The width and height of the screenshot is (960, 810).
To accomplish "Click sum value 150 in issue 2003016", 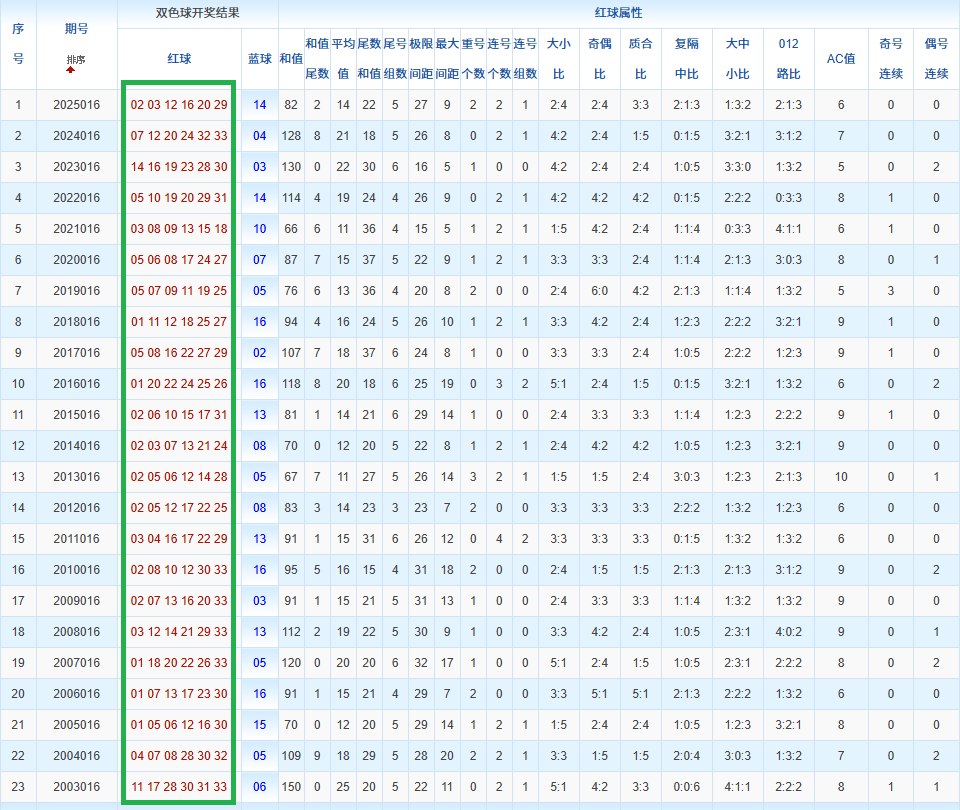I will (x=291, y=787).
